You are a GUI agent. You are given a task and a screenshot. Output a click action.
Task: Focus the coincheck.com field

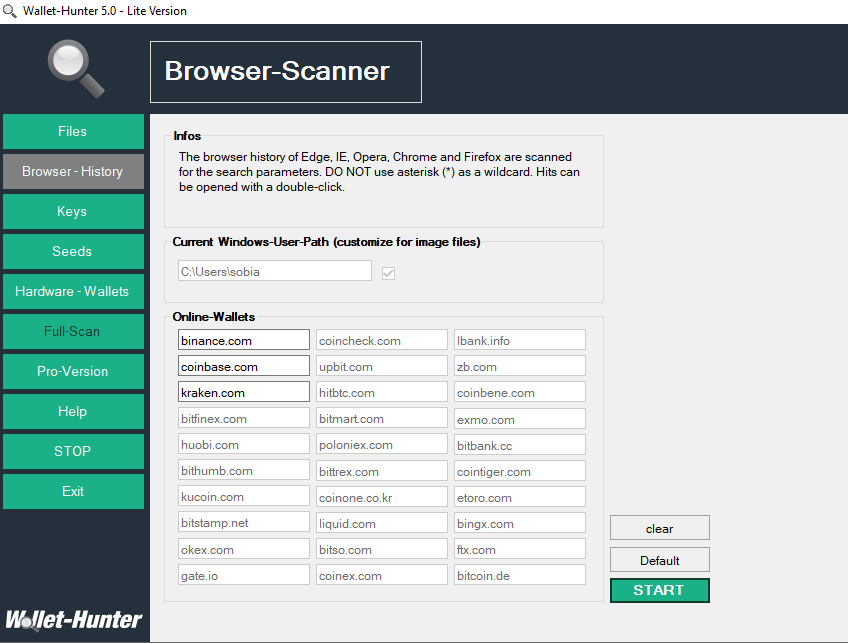(382, 340)
